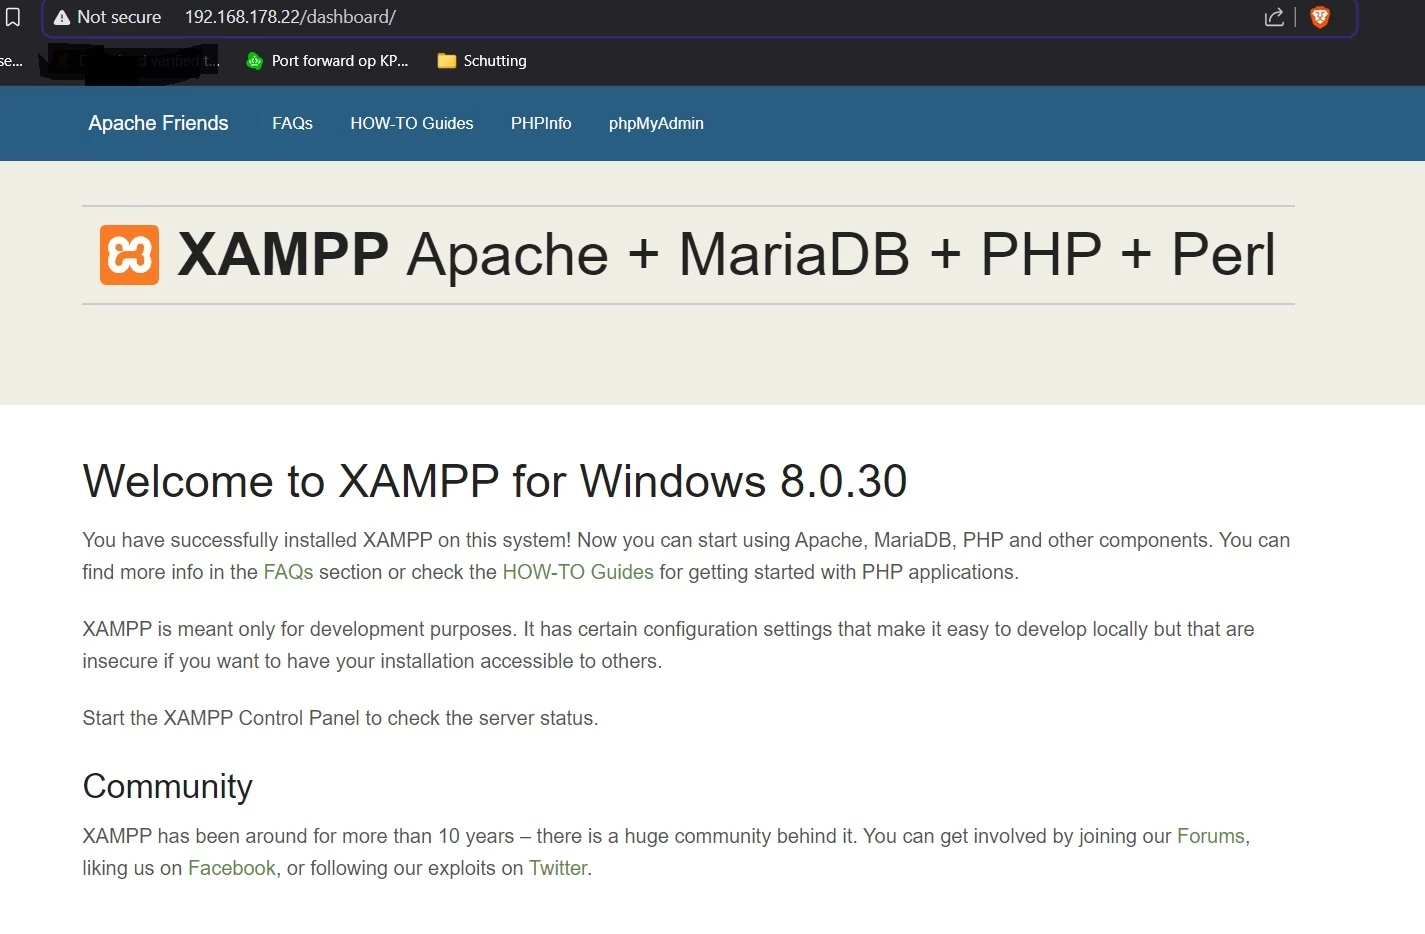The height and width of the screenshot is (934, 1425).
Task: Click the Not secure warning triangle icon
Action: click(62, 17)
